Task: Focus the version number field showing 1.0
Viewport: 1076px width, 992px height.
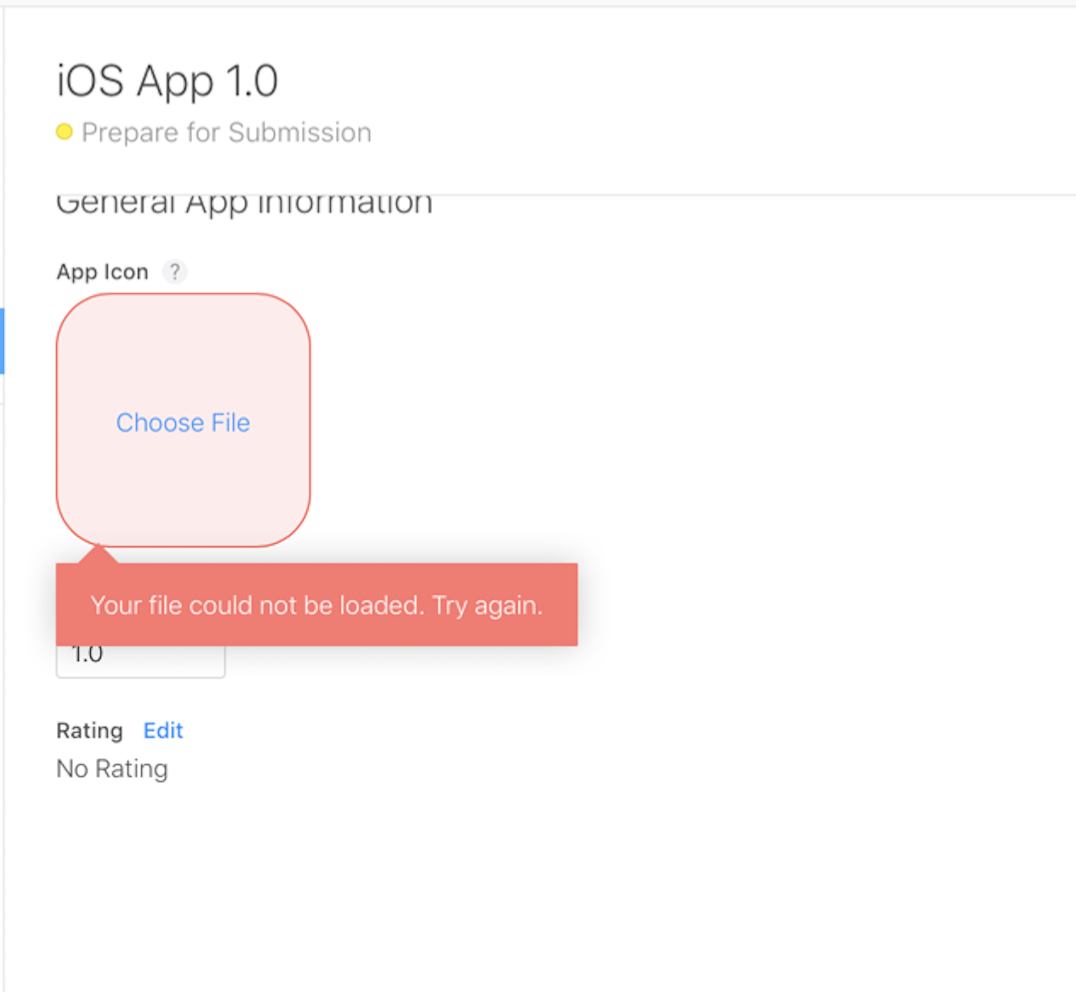Action: tap(140, 653)
